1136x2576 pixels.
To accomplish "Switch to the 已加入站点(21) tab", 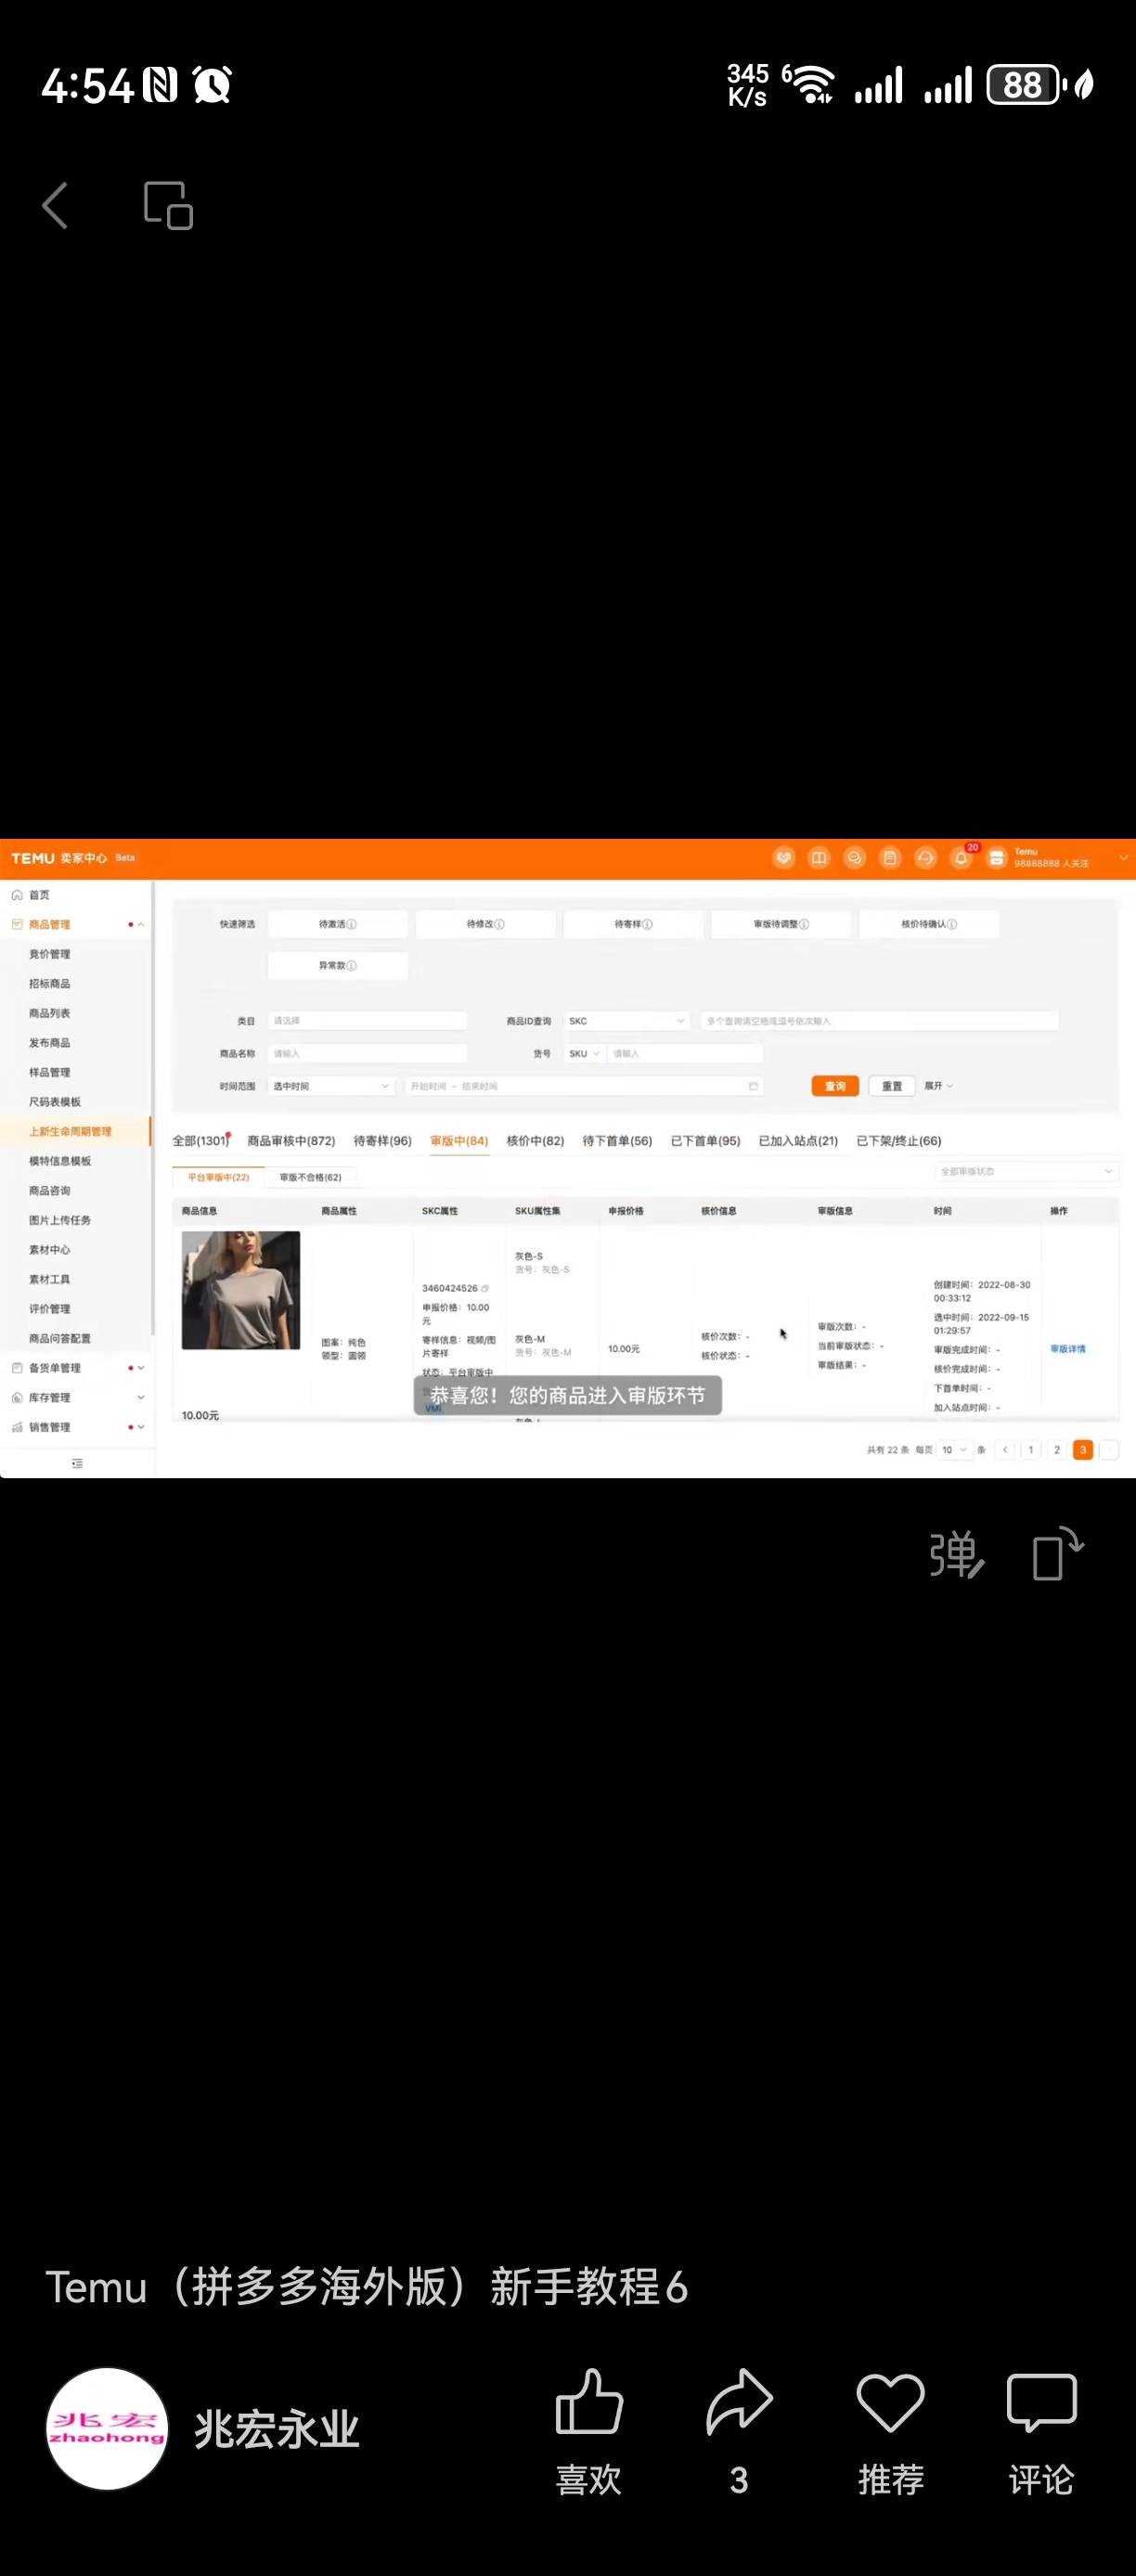I will click(x=798, y=1141).
